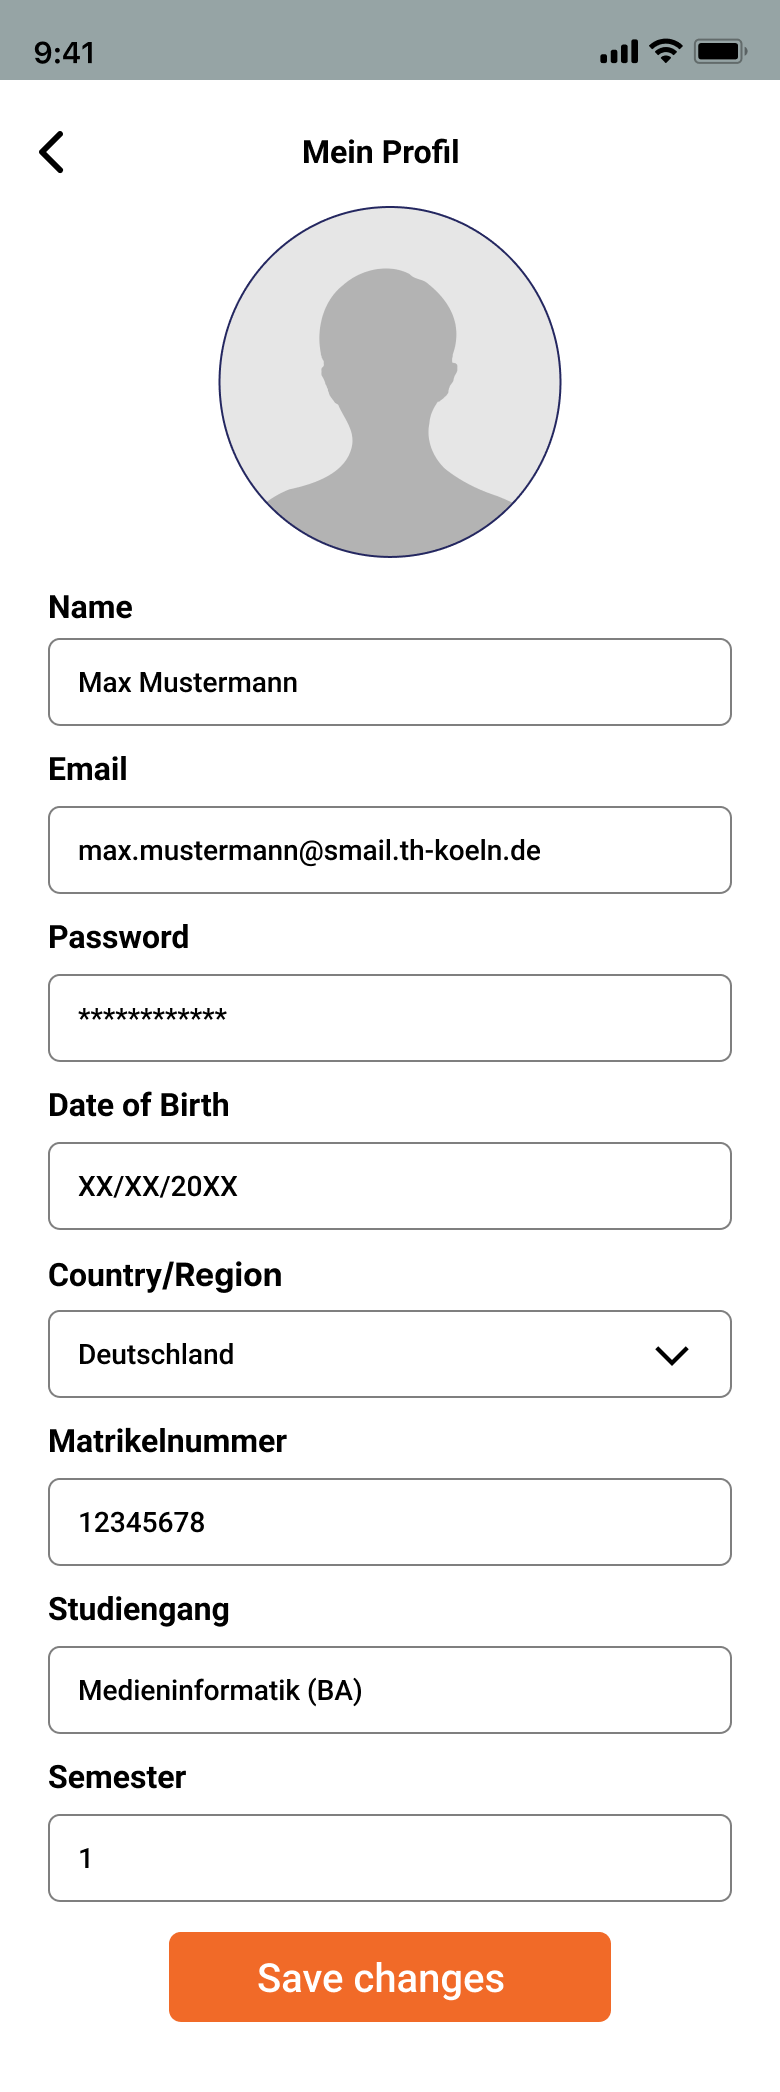This screenshot has height=2092, width=780.
Task: Edit the Matrikelnummer field 12345678
Action: [390, 1522]
